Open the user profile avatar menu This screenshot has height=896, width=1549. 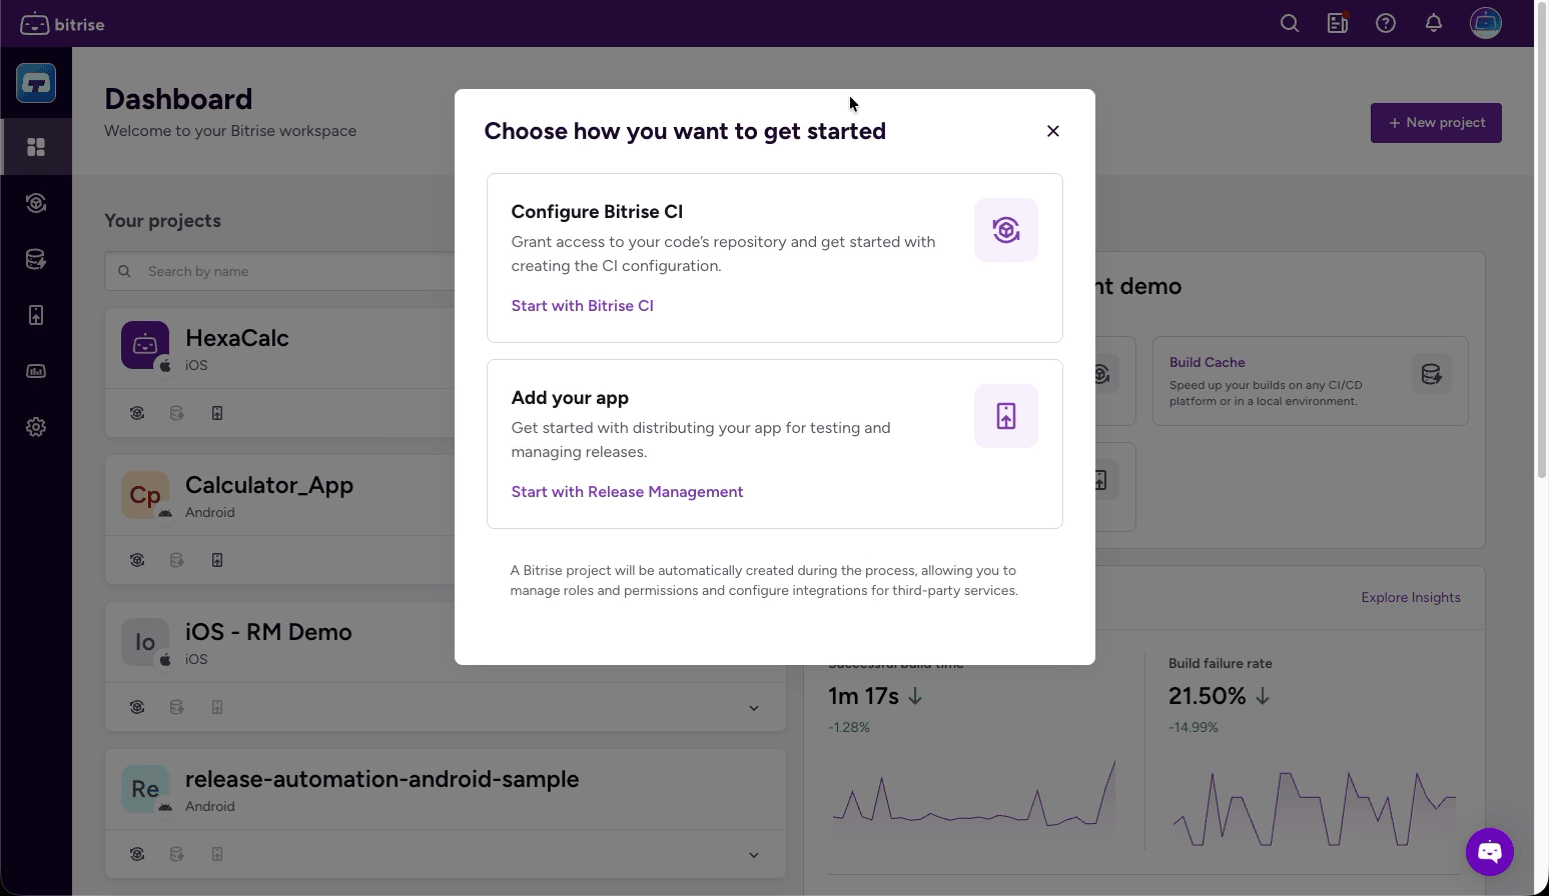(1485, 23)
